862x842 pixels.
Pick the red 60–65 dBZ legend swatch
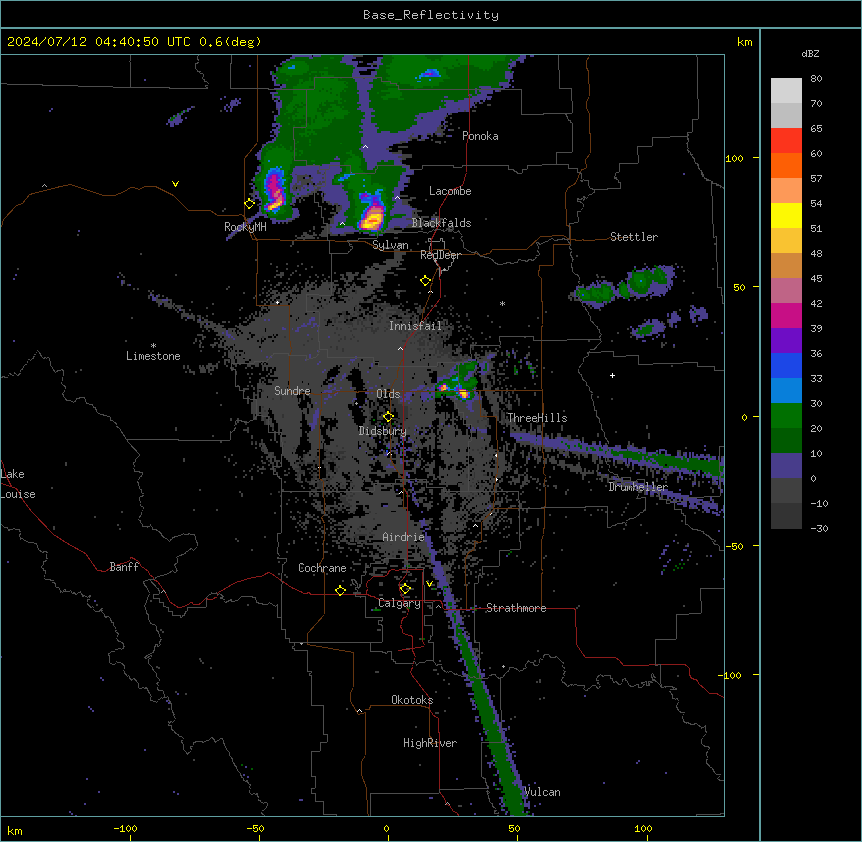(786, 140)
